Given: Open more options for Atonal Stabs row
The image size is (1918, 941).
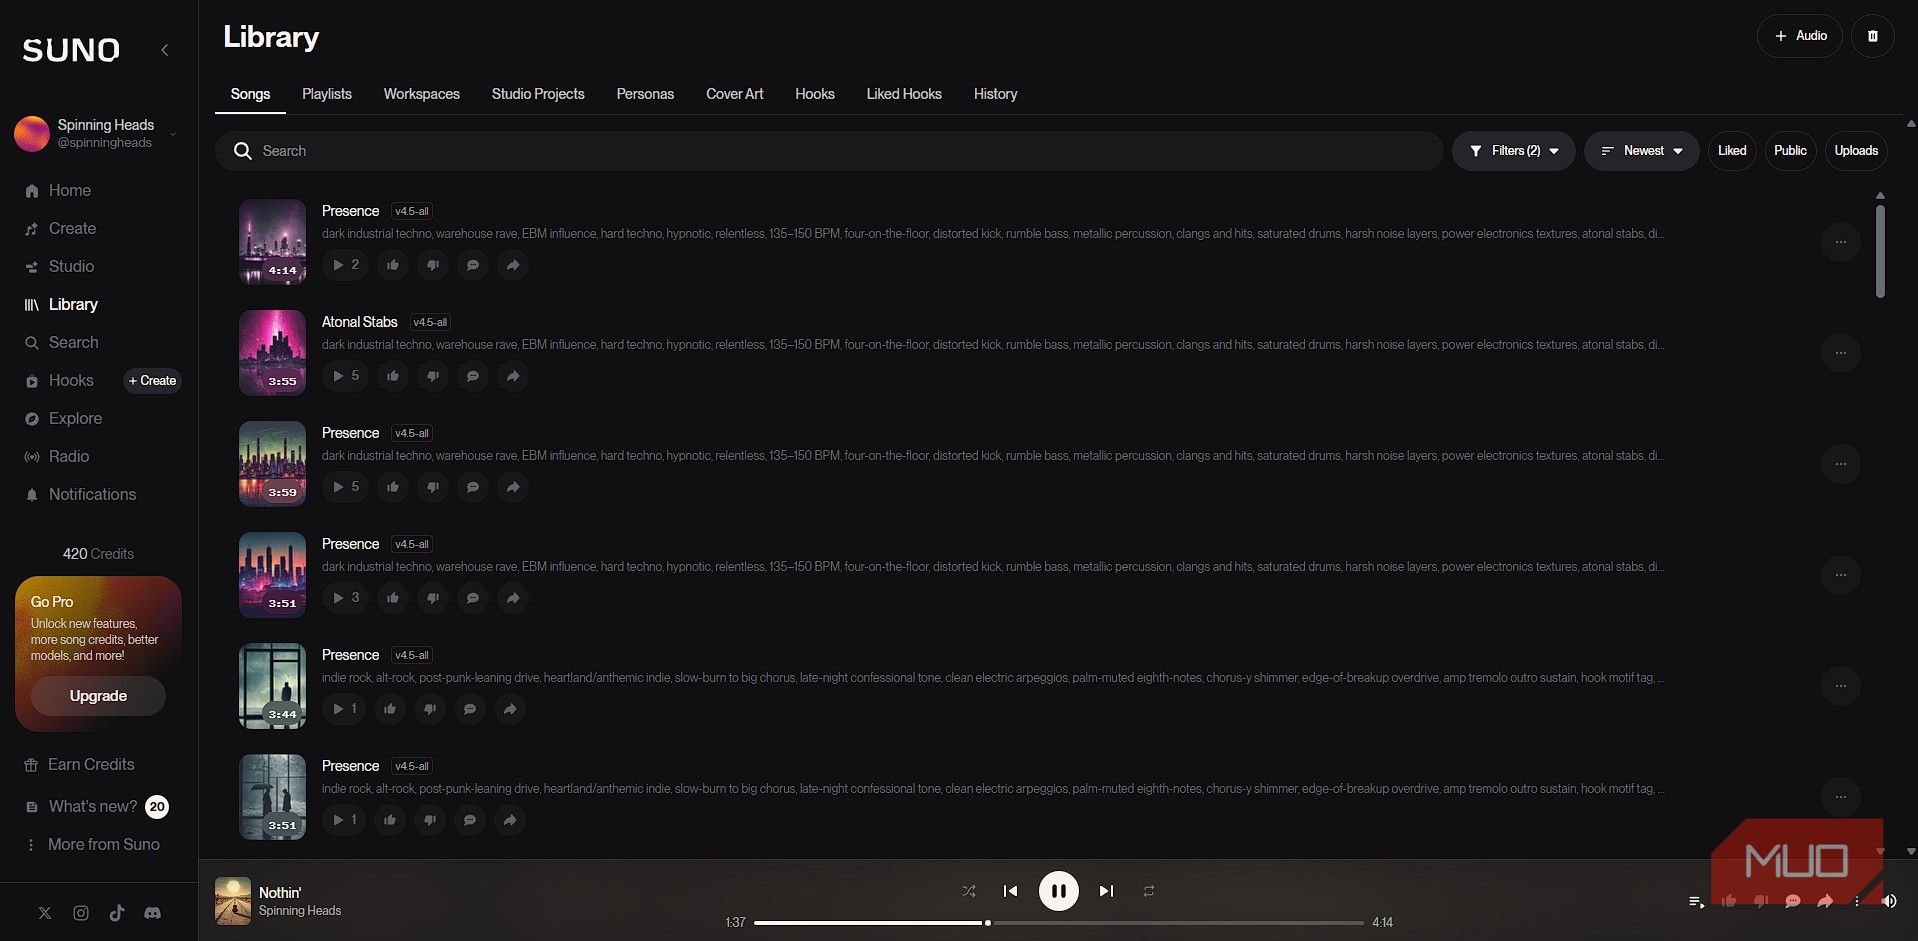Looking at the screenshot, I should point(1840,353).
